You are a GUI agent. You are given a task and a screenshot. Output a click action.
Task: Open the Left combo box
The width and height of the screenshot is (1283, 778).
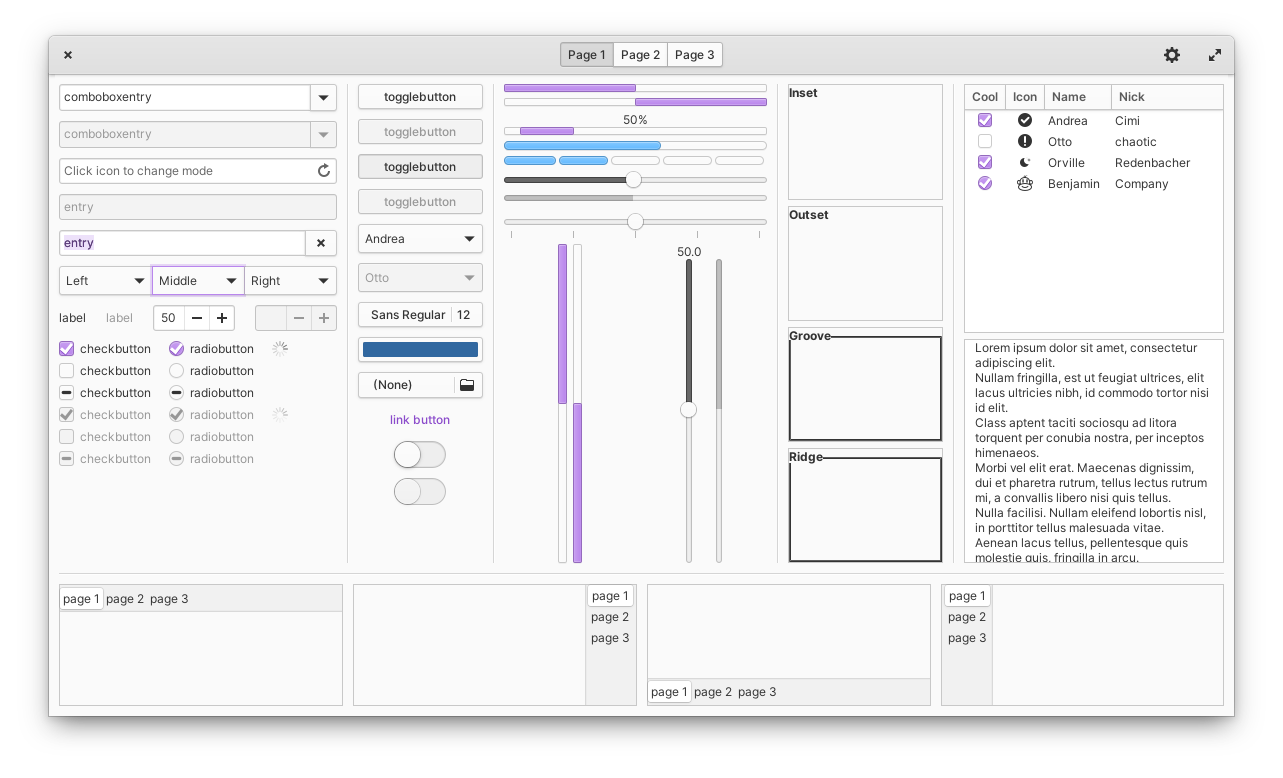point(106,281)
